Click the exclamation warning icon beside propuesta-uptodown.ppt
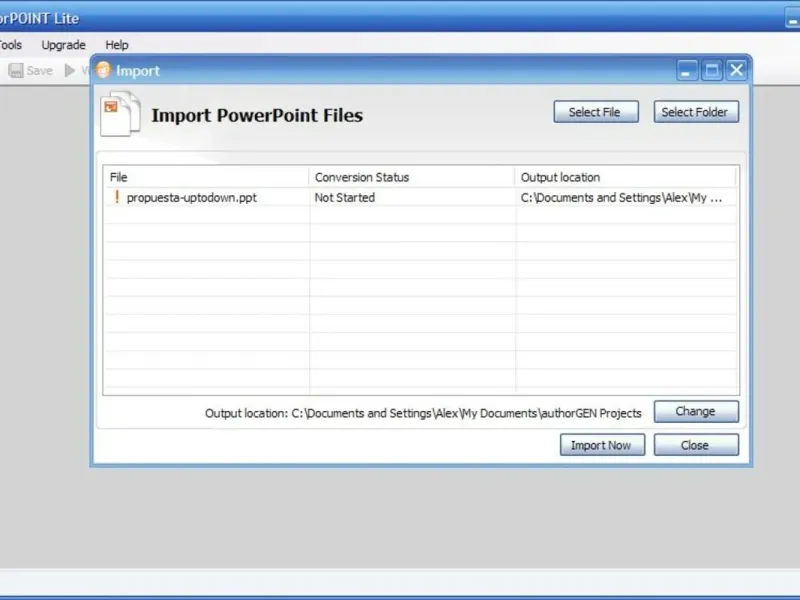Image resolution: width=800 pixels, height=600 pixels. click(x=117, y=197)
